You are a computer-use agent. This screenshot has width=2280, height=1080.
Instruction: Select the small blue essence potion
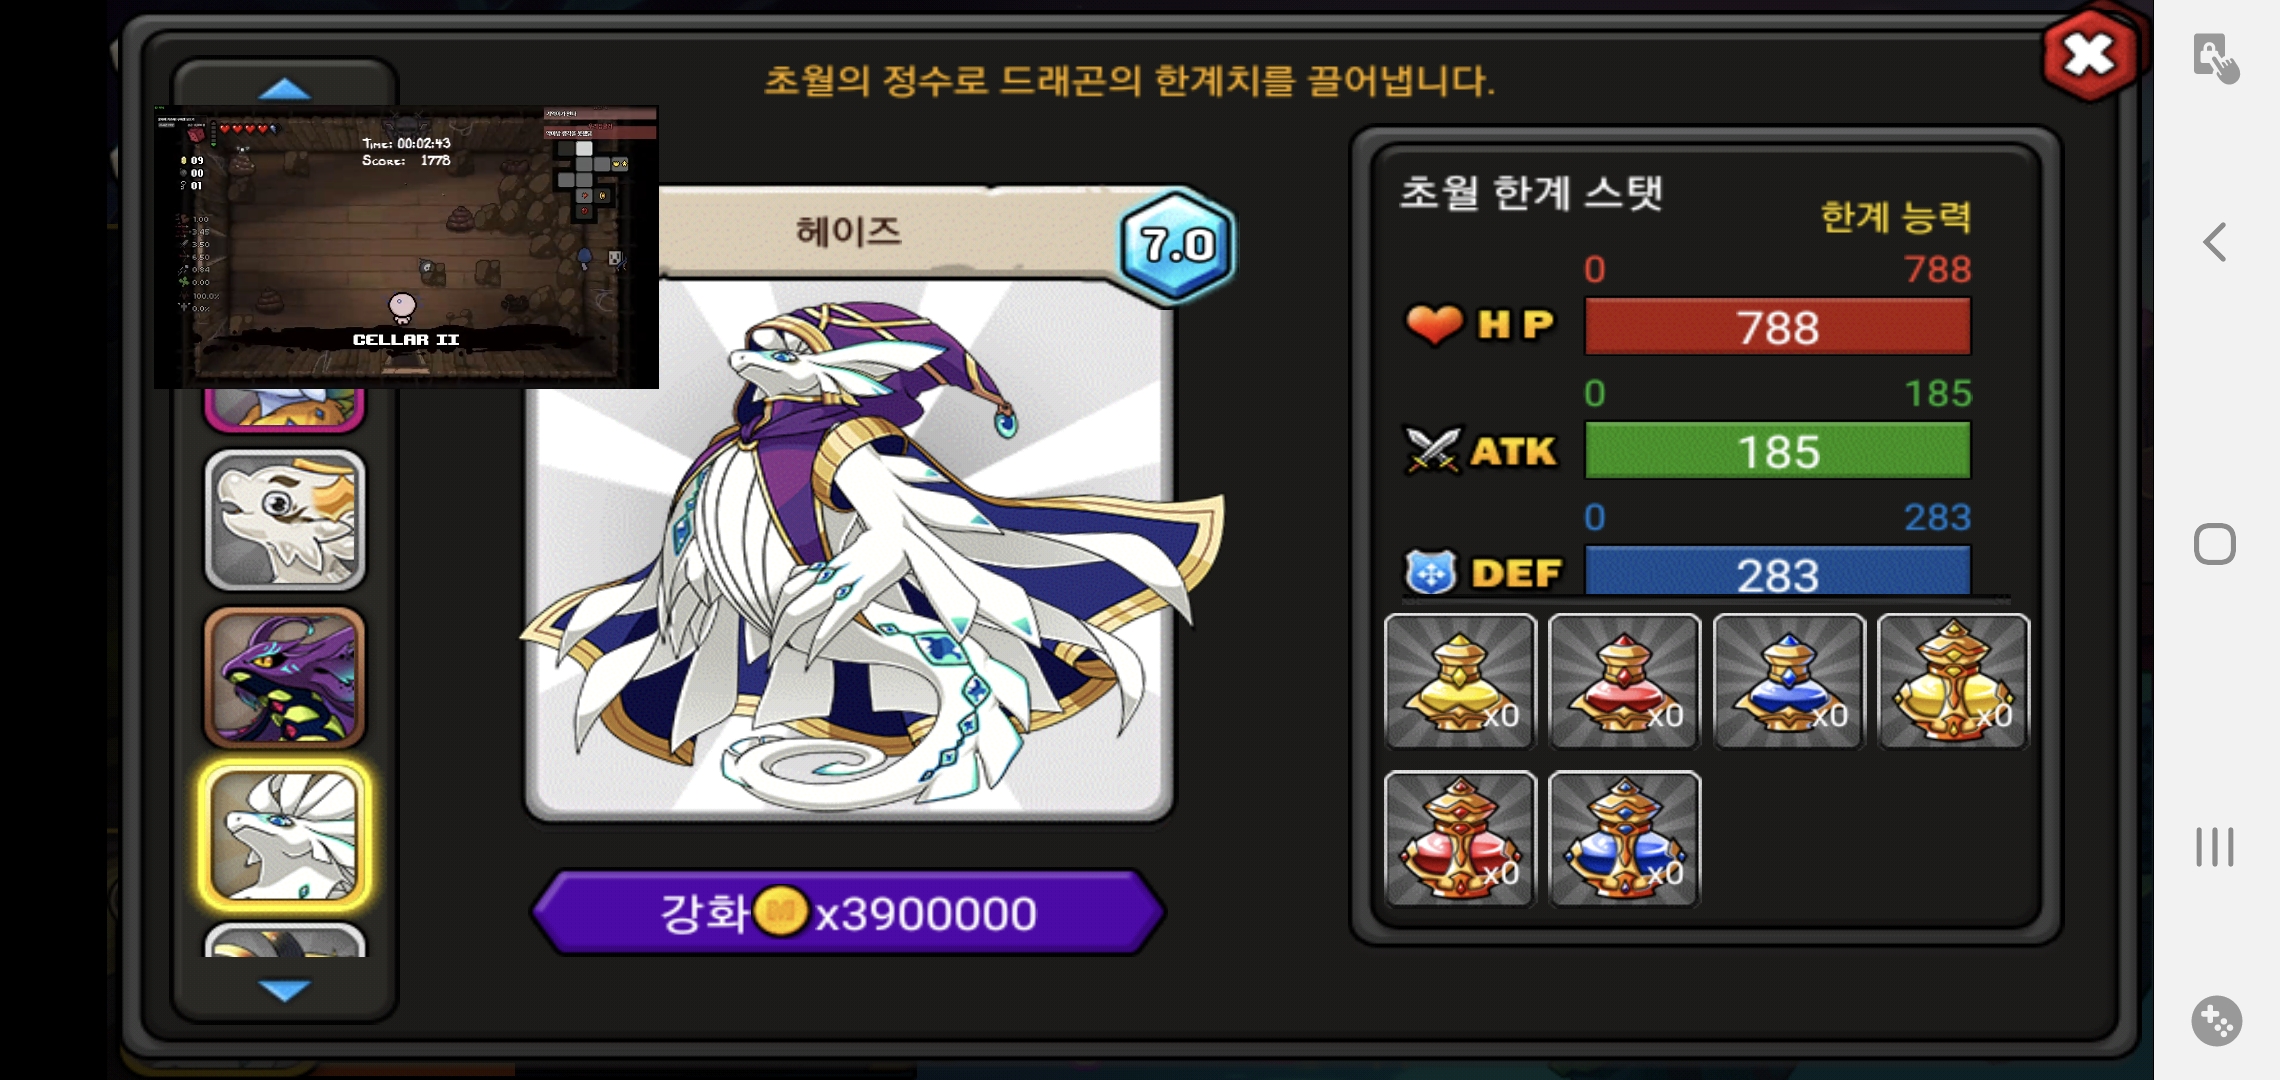[x=1789, y=681]
